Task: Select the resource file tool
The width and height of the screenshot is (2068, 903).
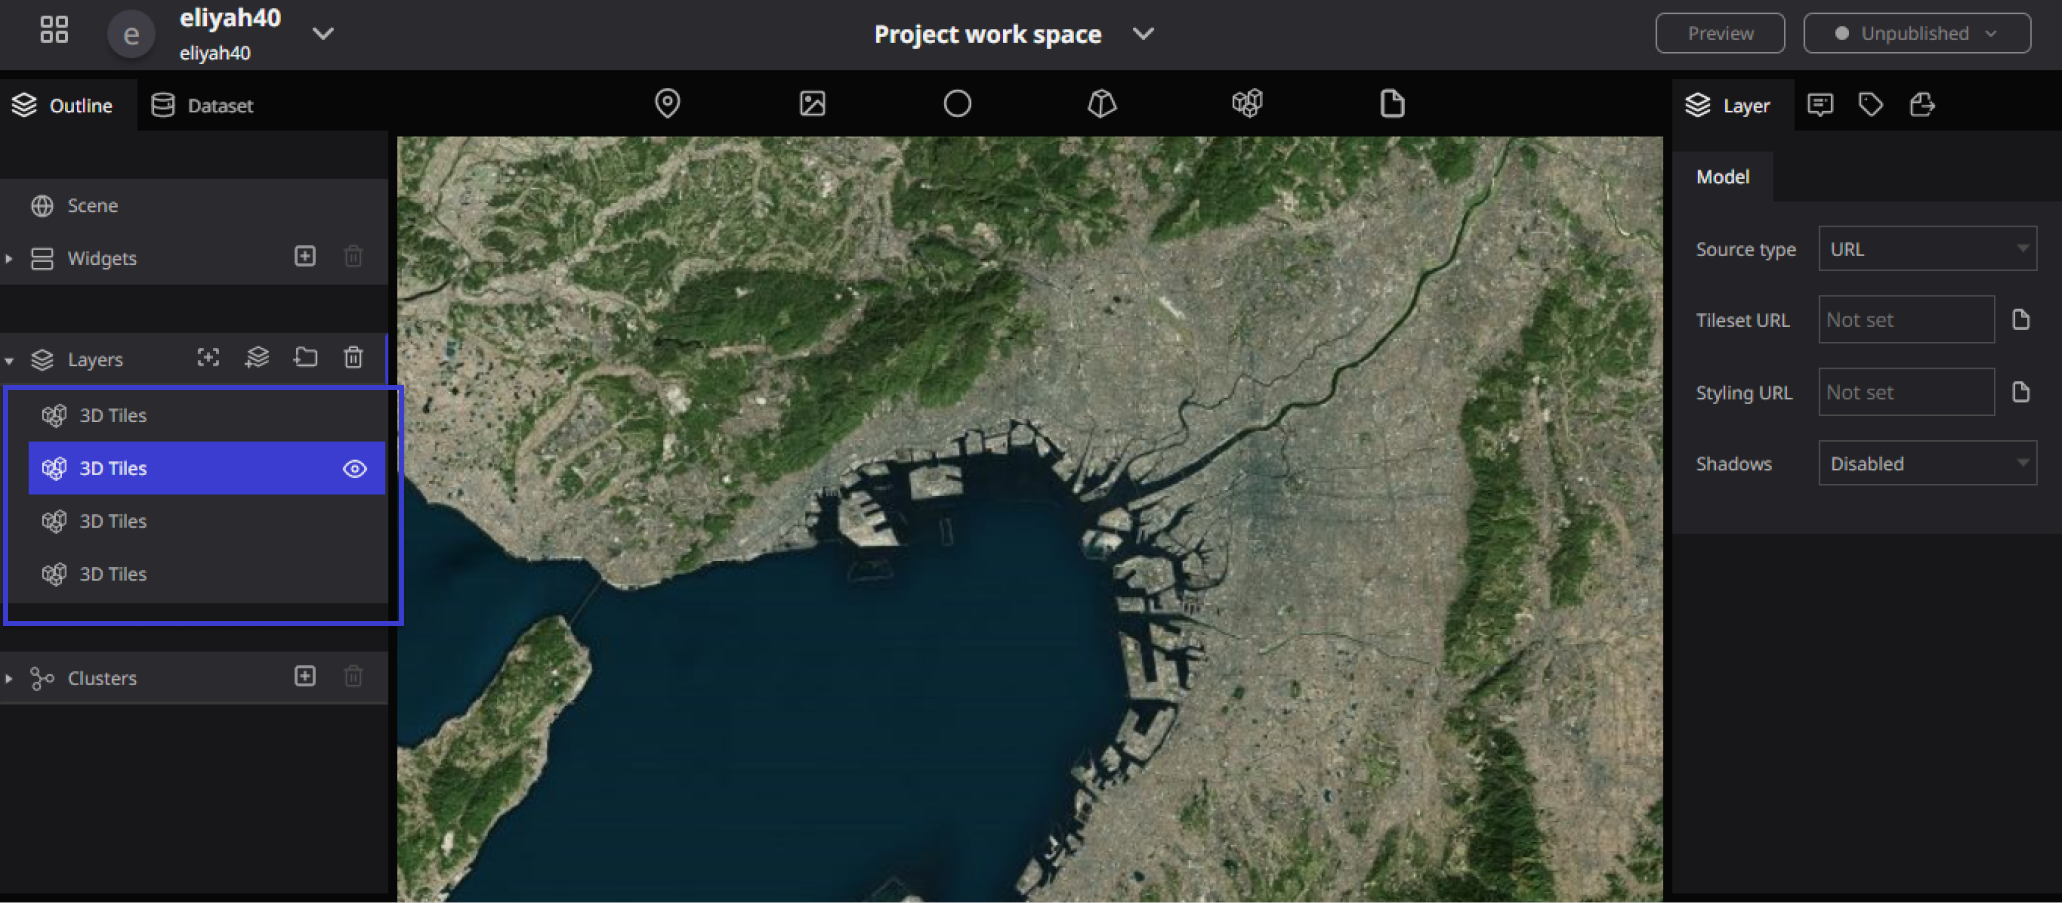Action: [1392, 103]
